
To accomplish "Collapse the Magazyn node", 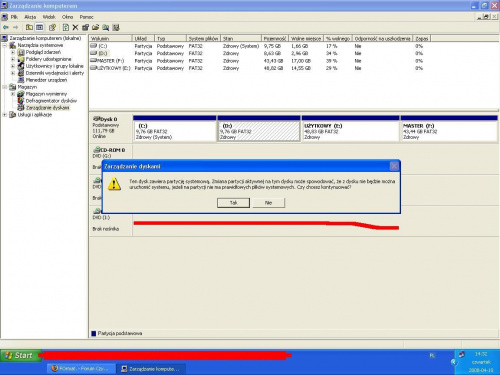I will pos(5,87).
